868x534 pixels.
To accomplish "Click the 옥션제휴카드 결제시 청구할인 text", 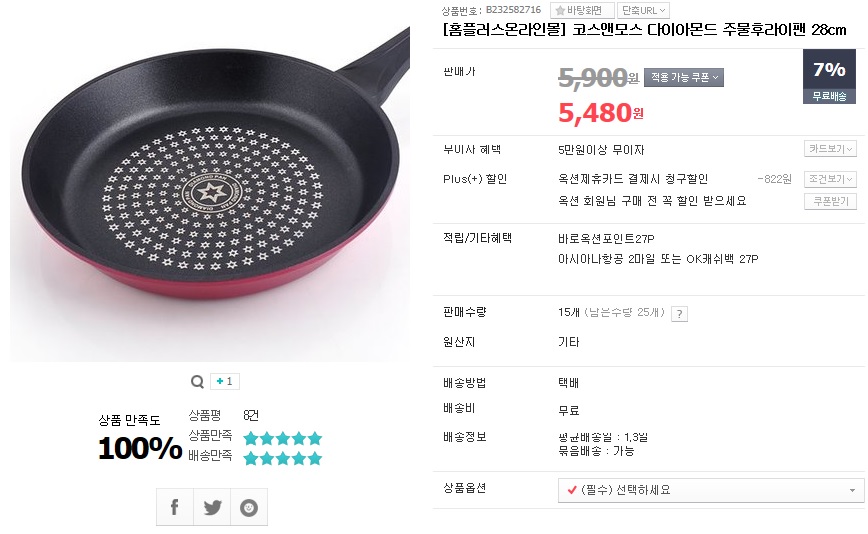I will point(633,179).
